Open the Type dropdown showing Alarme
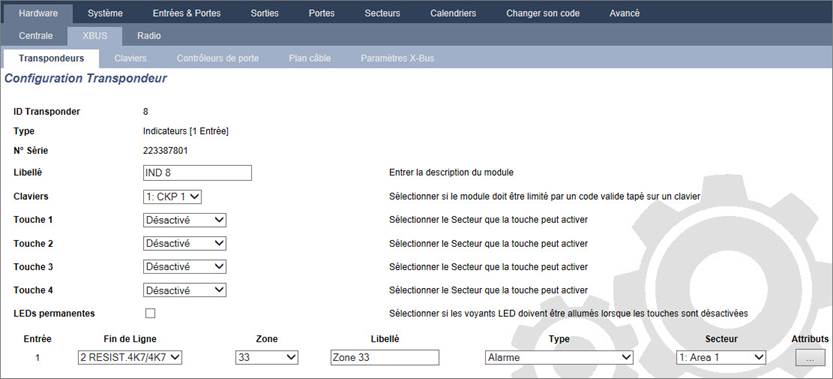This screenshot has height=379, width=833. point(559,358)
